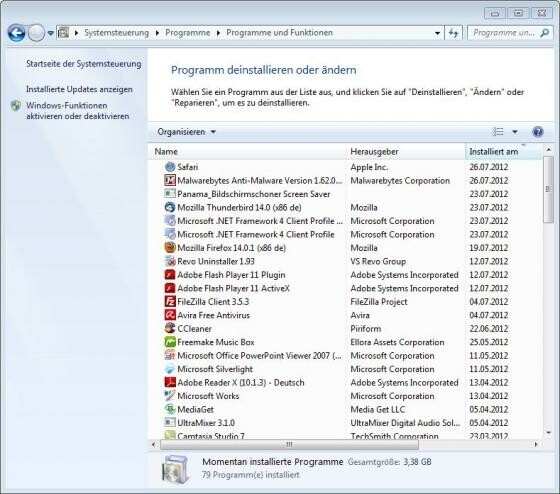This screenshot has width=560, height=494.
Task: Click the UltraMixer 3.1.0 icon
Action: pos(170,423)
